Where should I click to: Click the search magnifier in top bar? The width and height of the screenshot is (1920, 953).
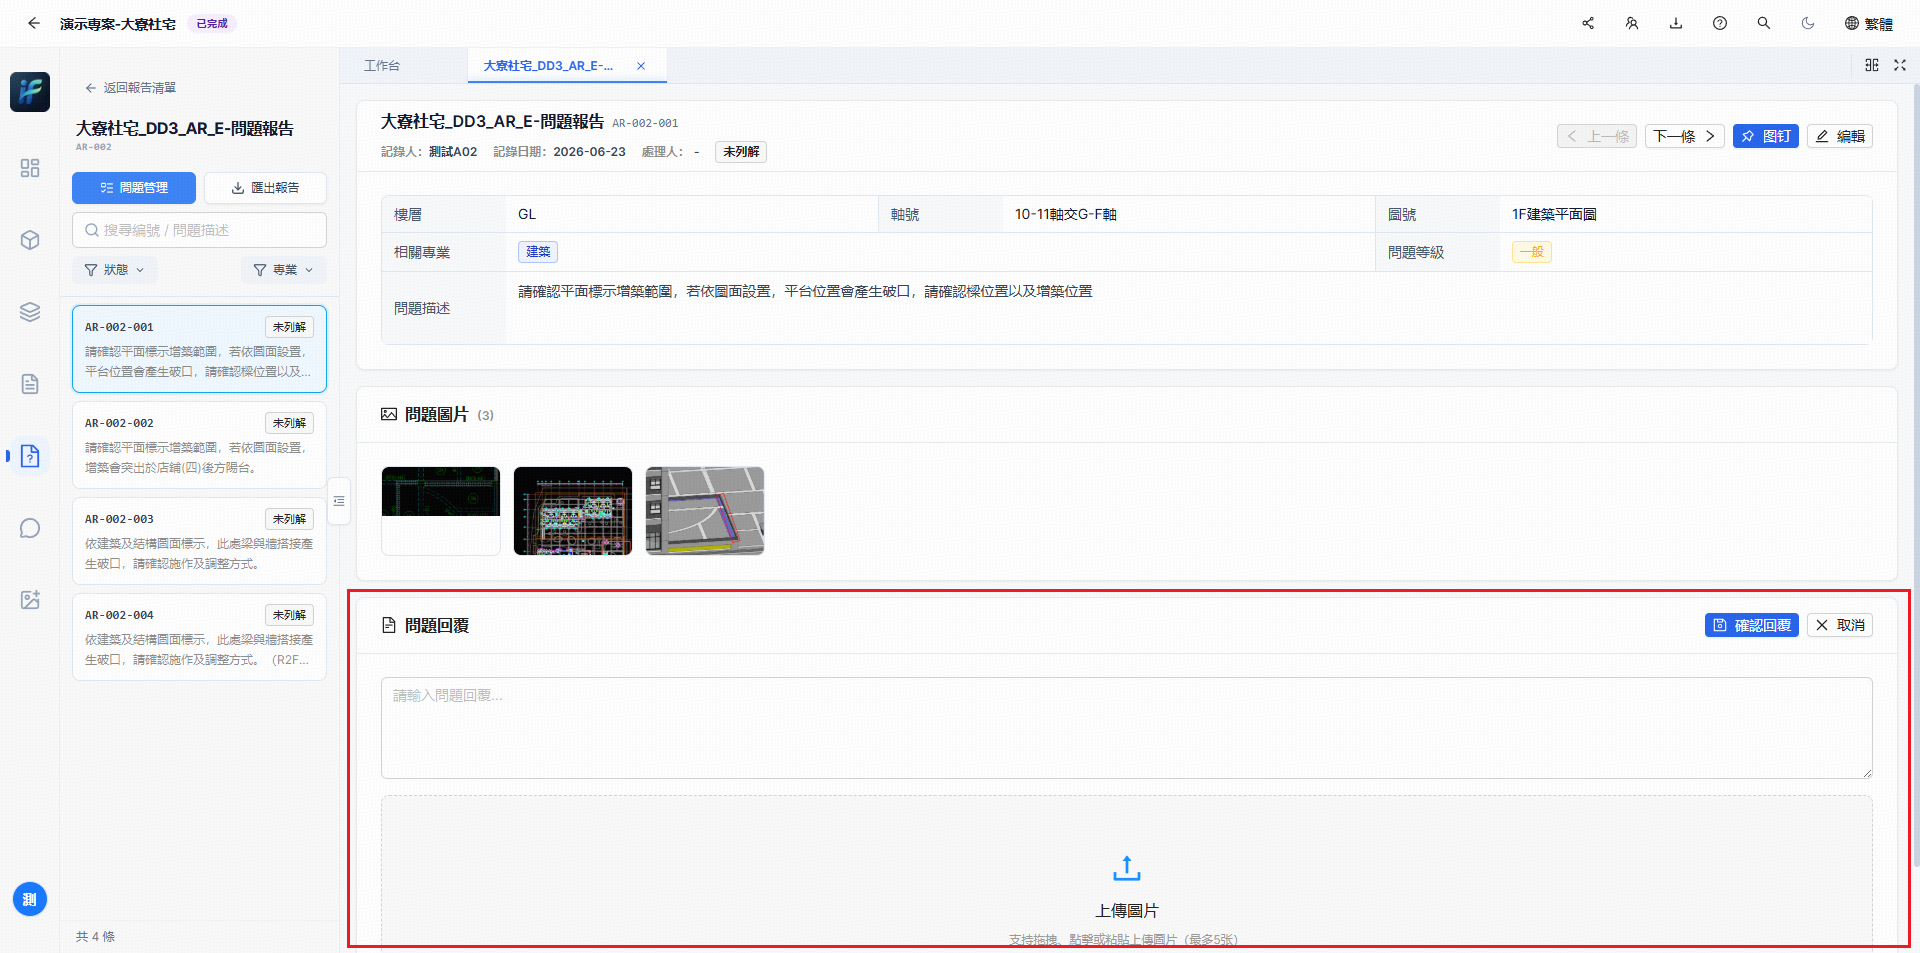[x=1764, y=23]
